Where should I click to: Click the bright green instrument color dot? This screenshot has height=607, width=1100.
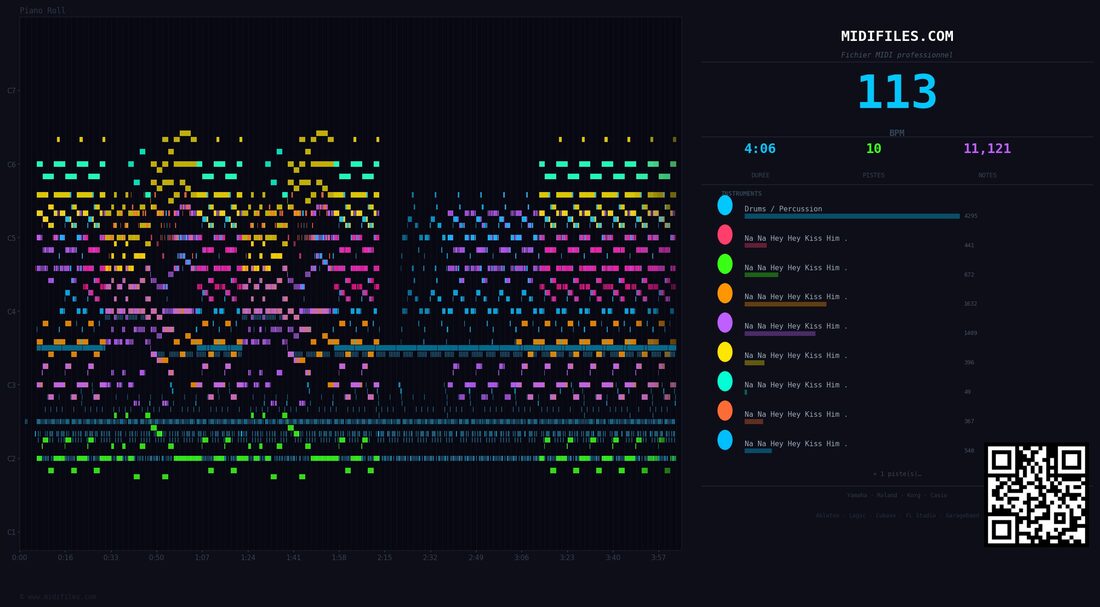click(x=725, y=264)
